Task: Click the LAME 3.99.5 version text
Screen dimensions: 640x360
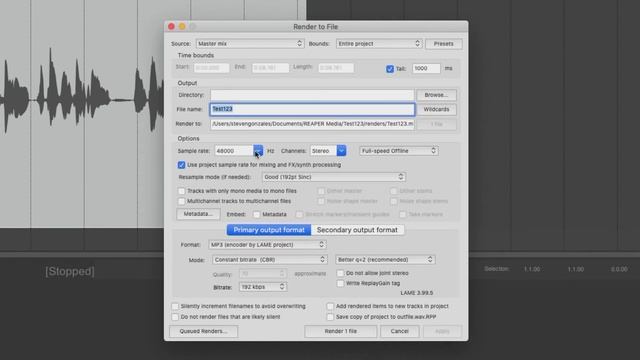Action: pos(416,293)
